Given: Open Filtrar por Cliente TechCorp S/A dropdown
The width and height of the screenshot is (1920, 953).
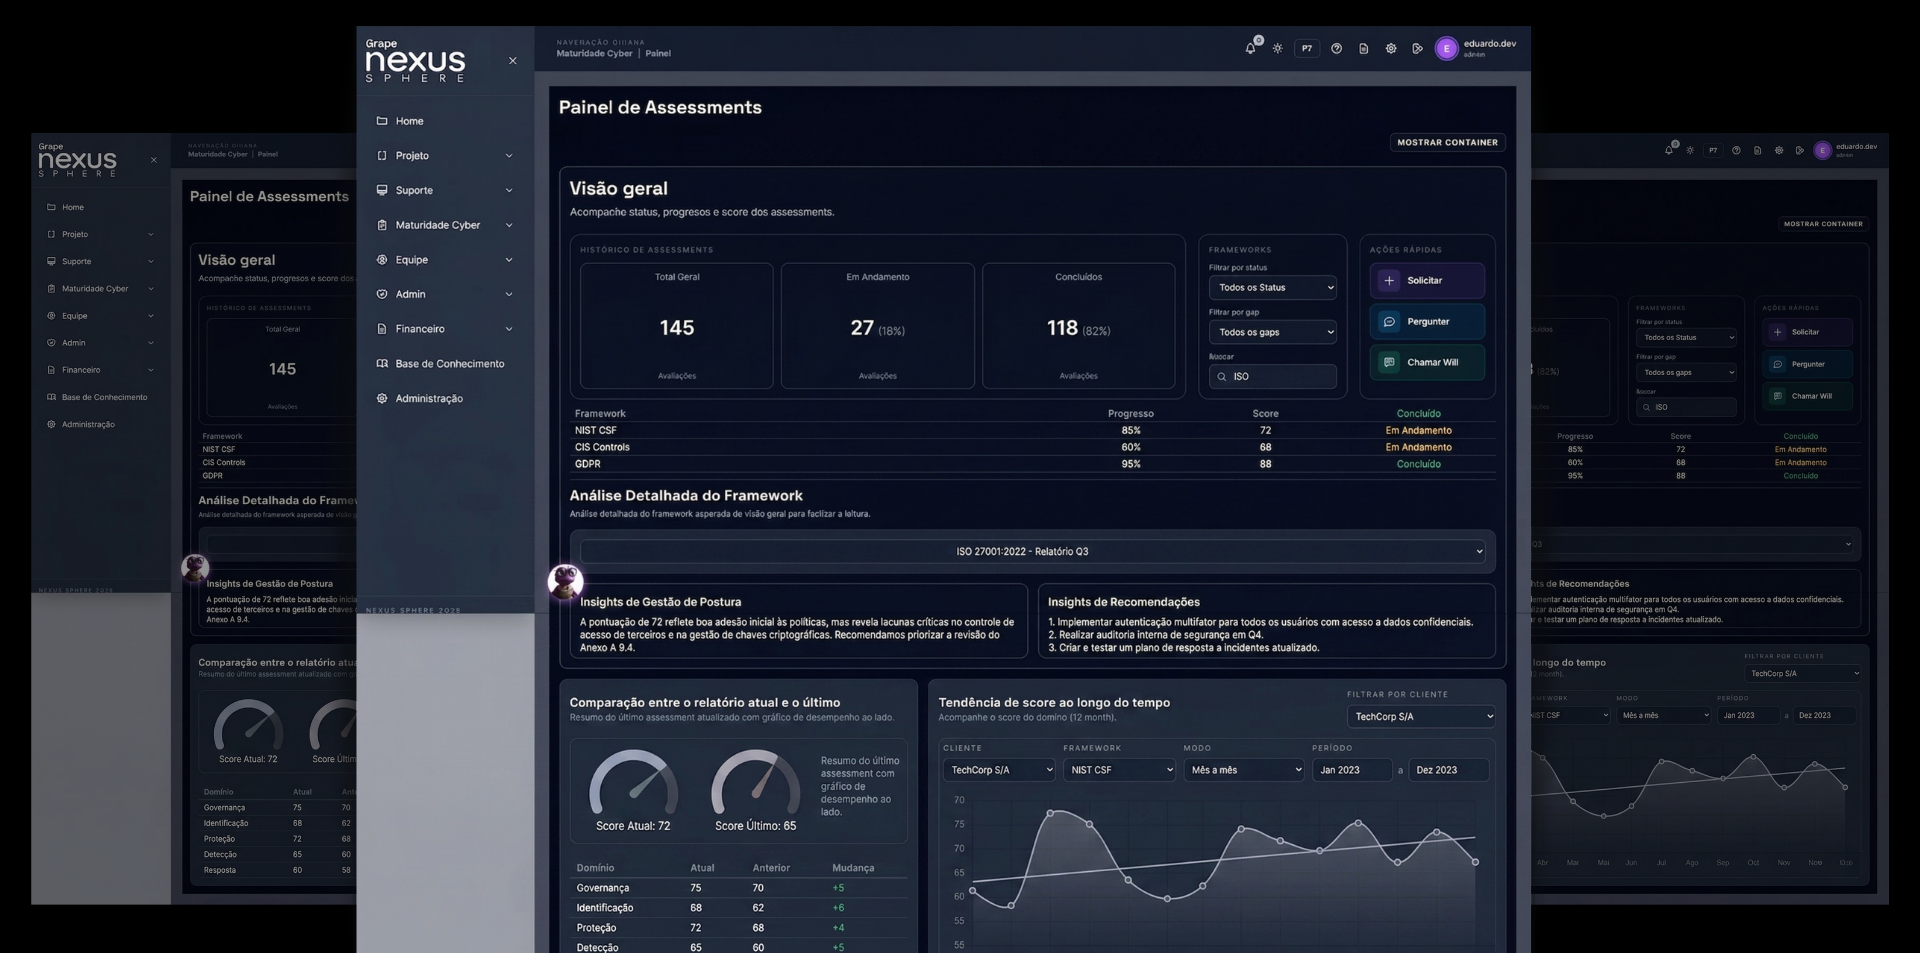Looking at the screenshot, I should tap(1421, 717).
